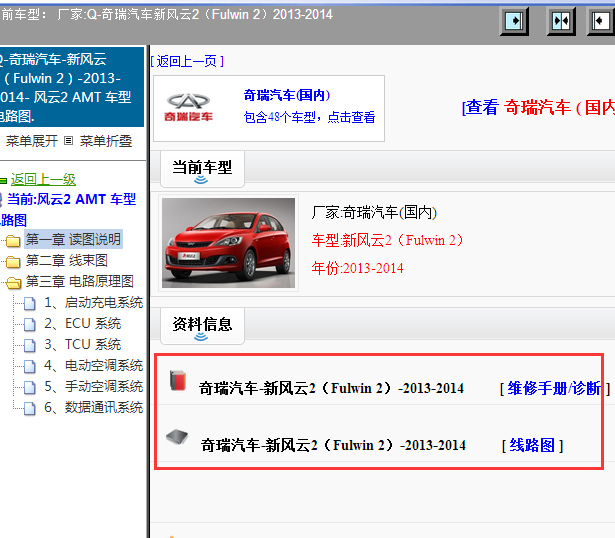The width and height of the screenshot is (615, 538).
Task: Click 厂家:奇瑞汽车(国内) text
Action: point(374,213)
